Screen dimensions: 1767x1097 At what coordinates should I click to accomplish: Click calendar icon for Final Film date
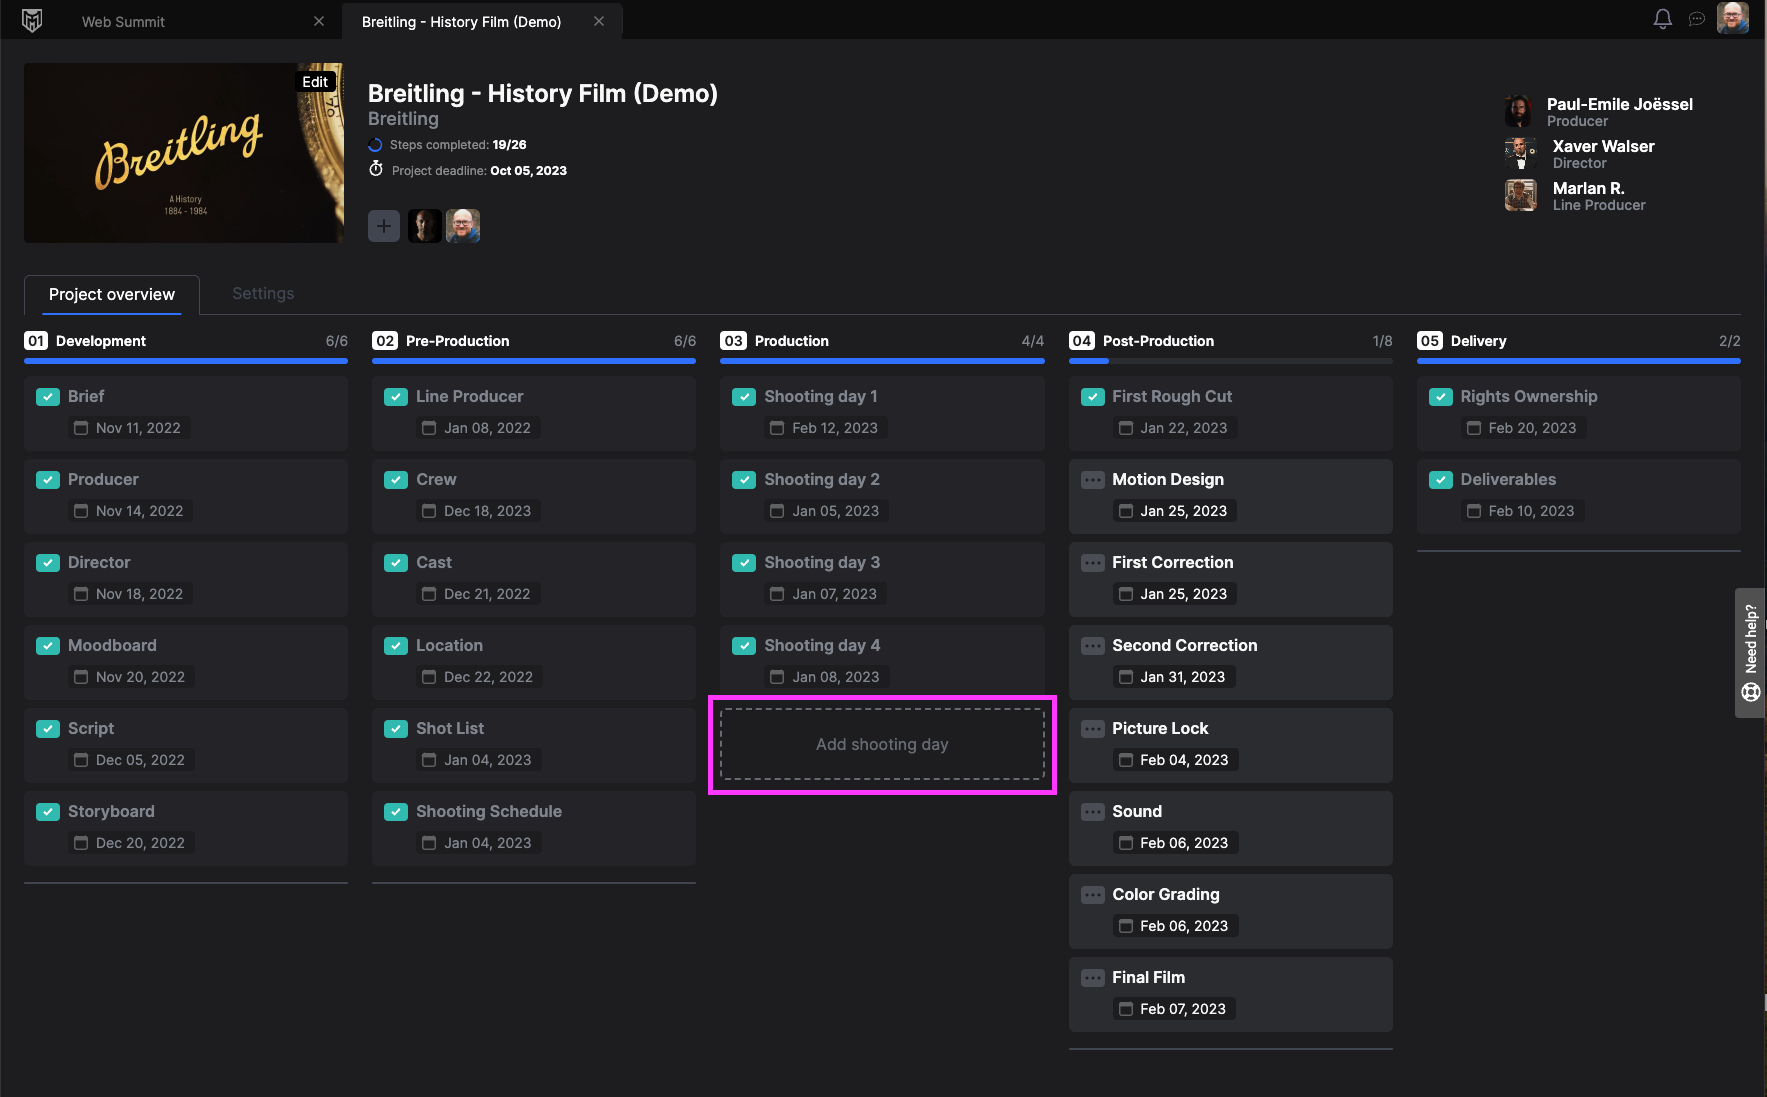click(1125, 1009)
